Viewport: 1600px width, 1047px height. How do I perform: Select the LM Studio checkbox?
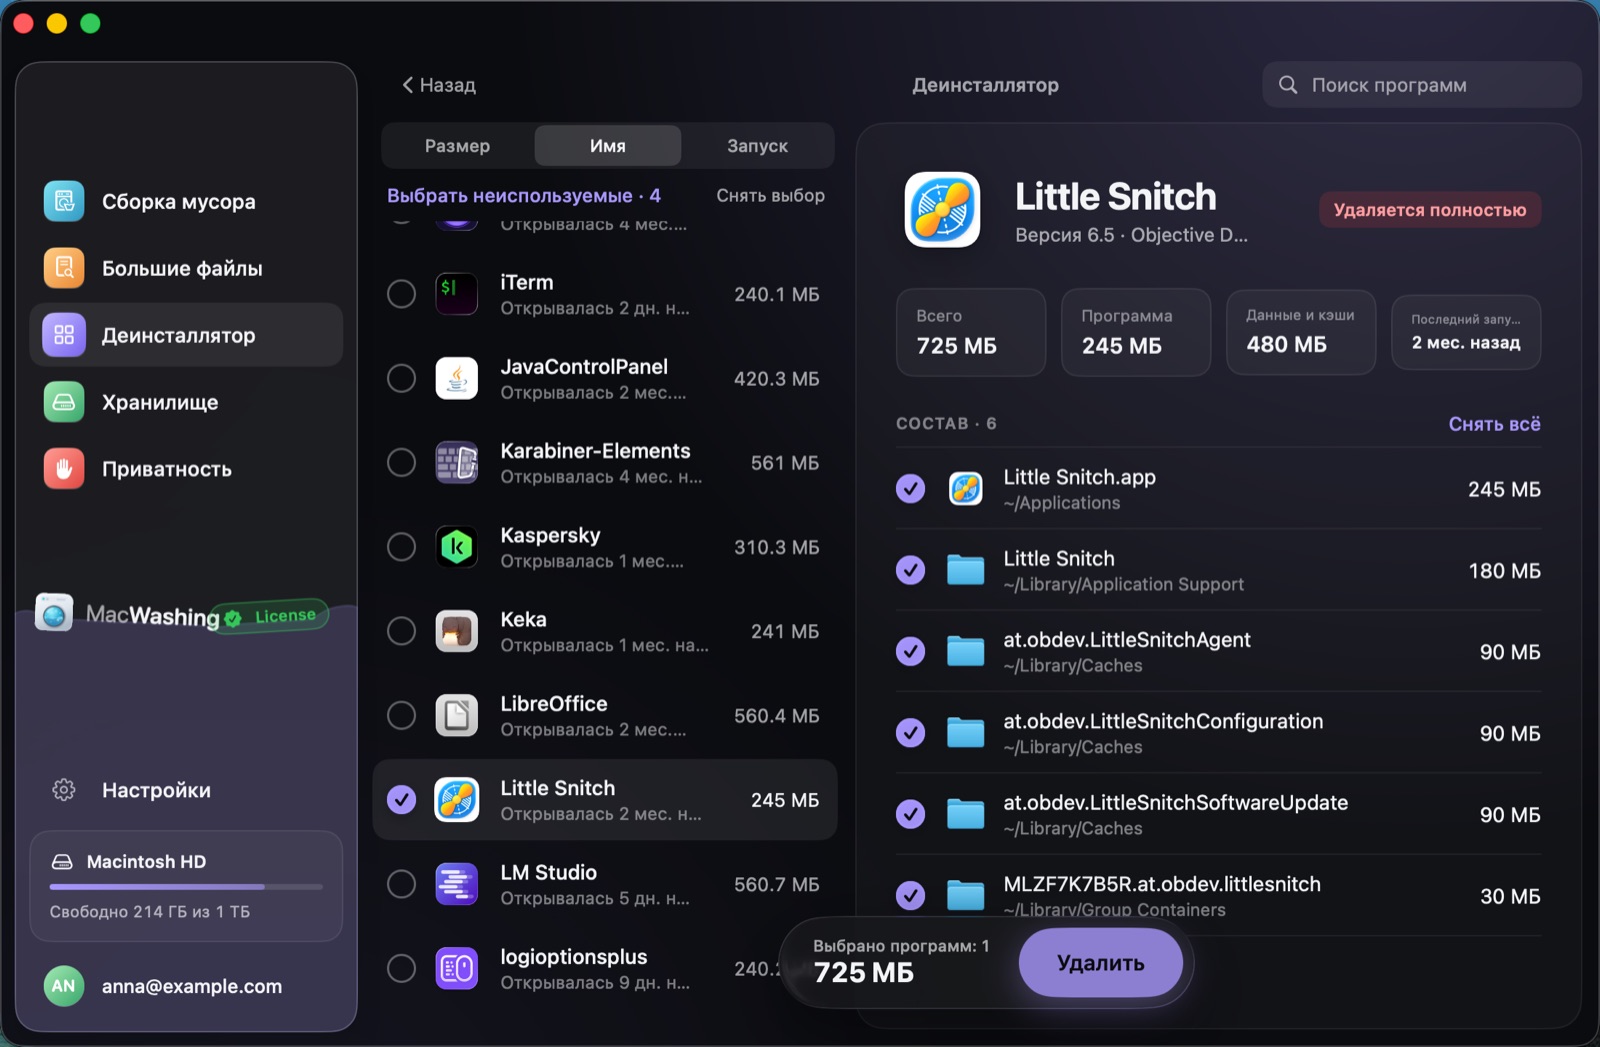point(401,884)
